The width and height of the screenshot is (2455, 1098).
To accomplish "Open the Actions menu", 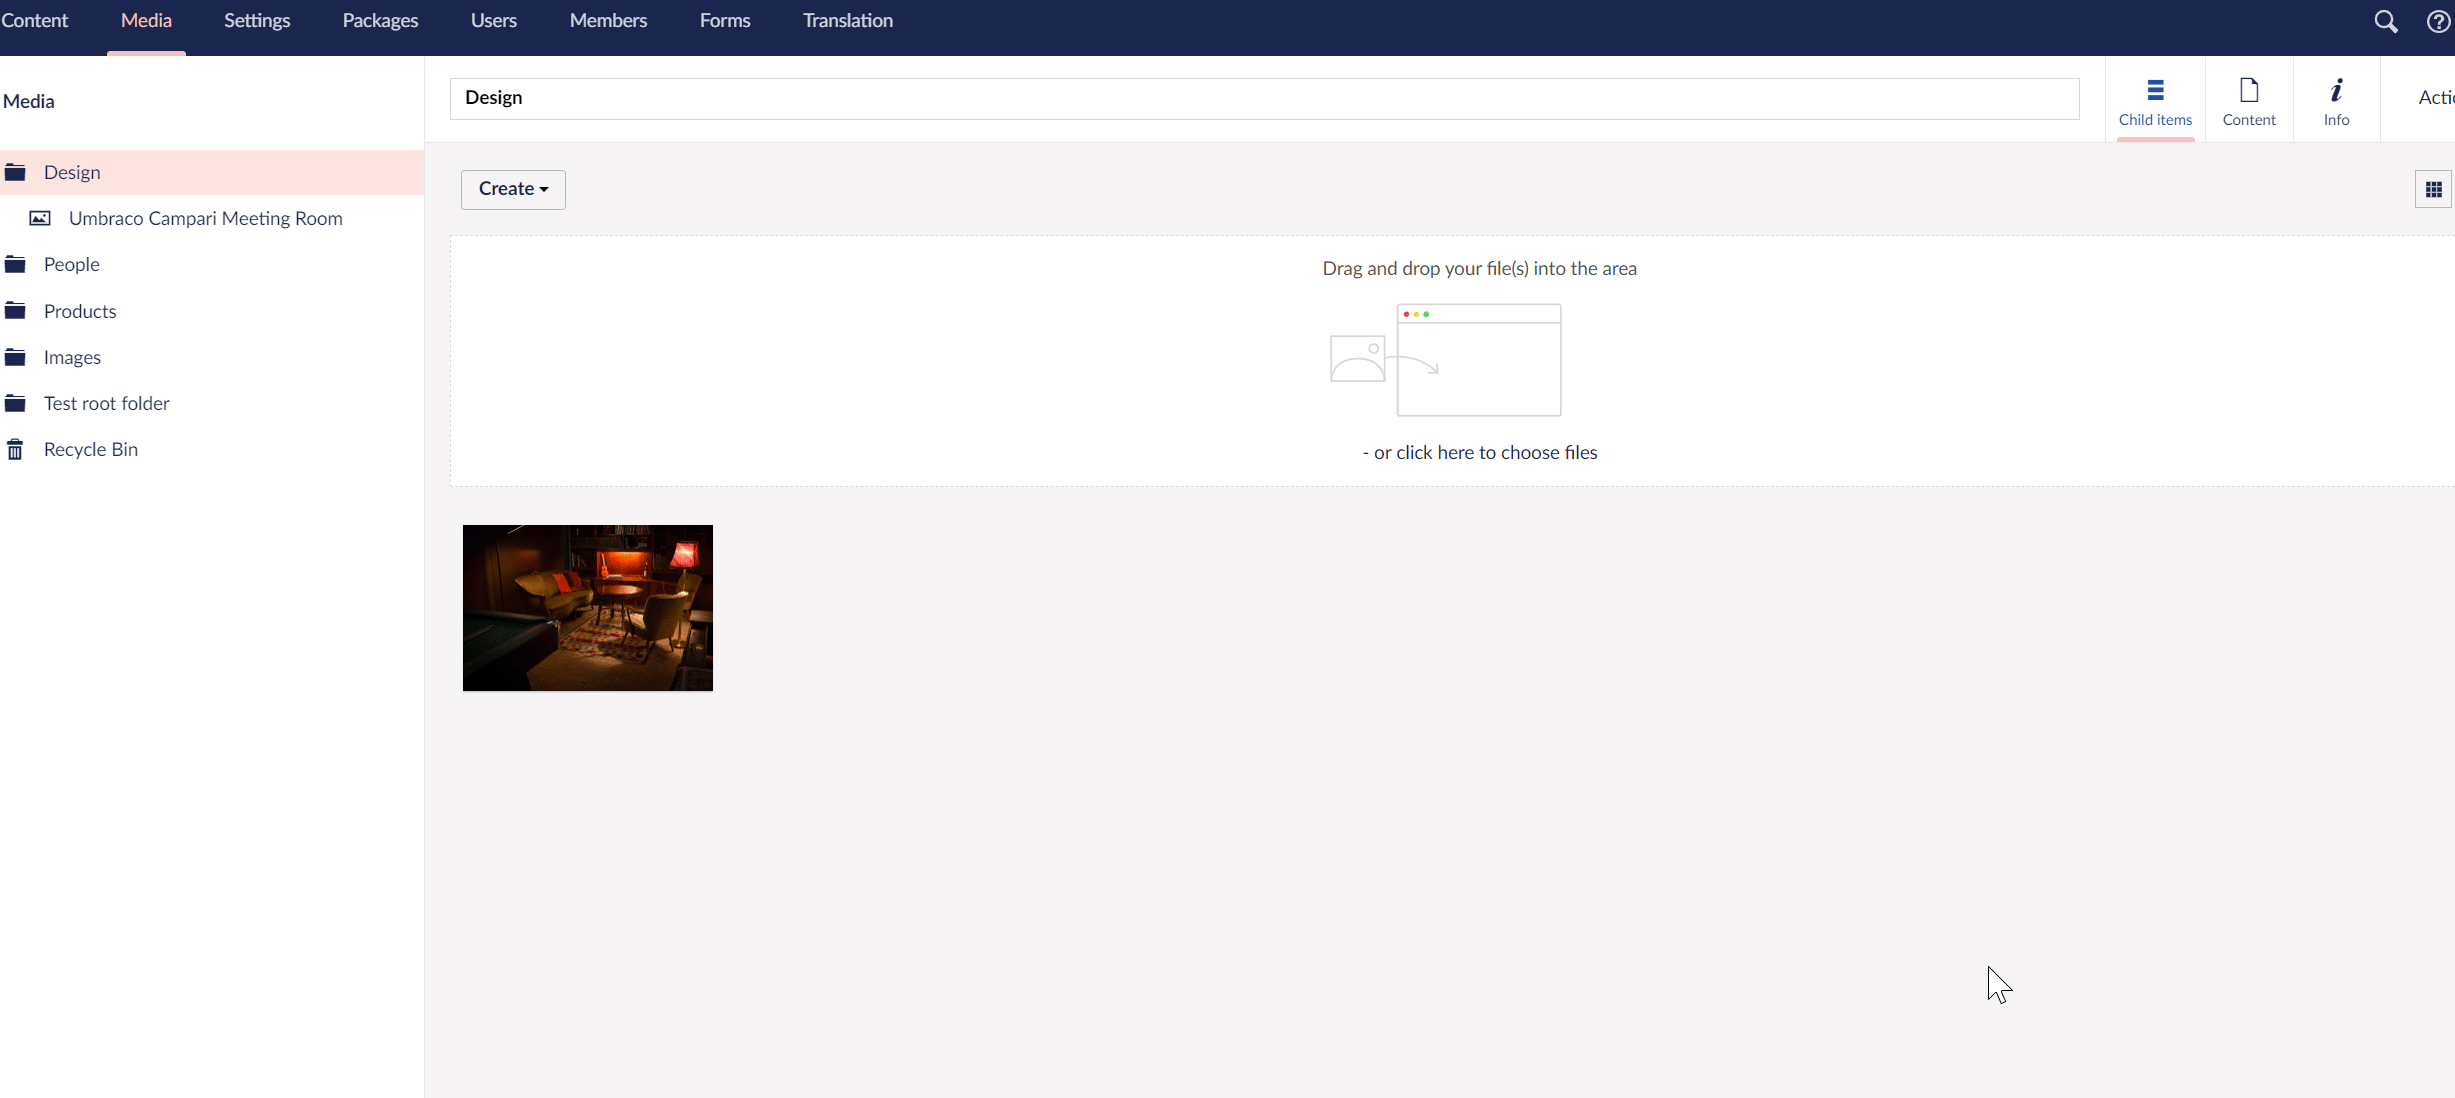I will (2435, 97).
